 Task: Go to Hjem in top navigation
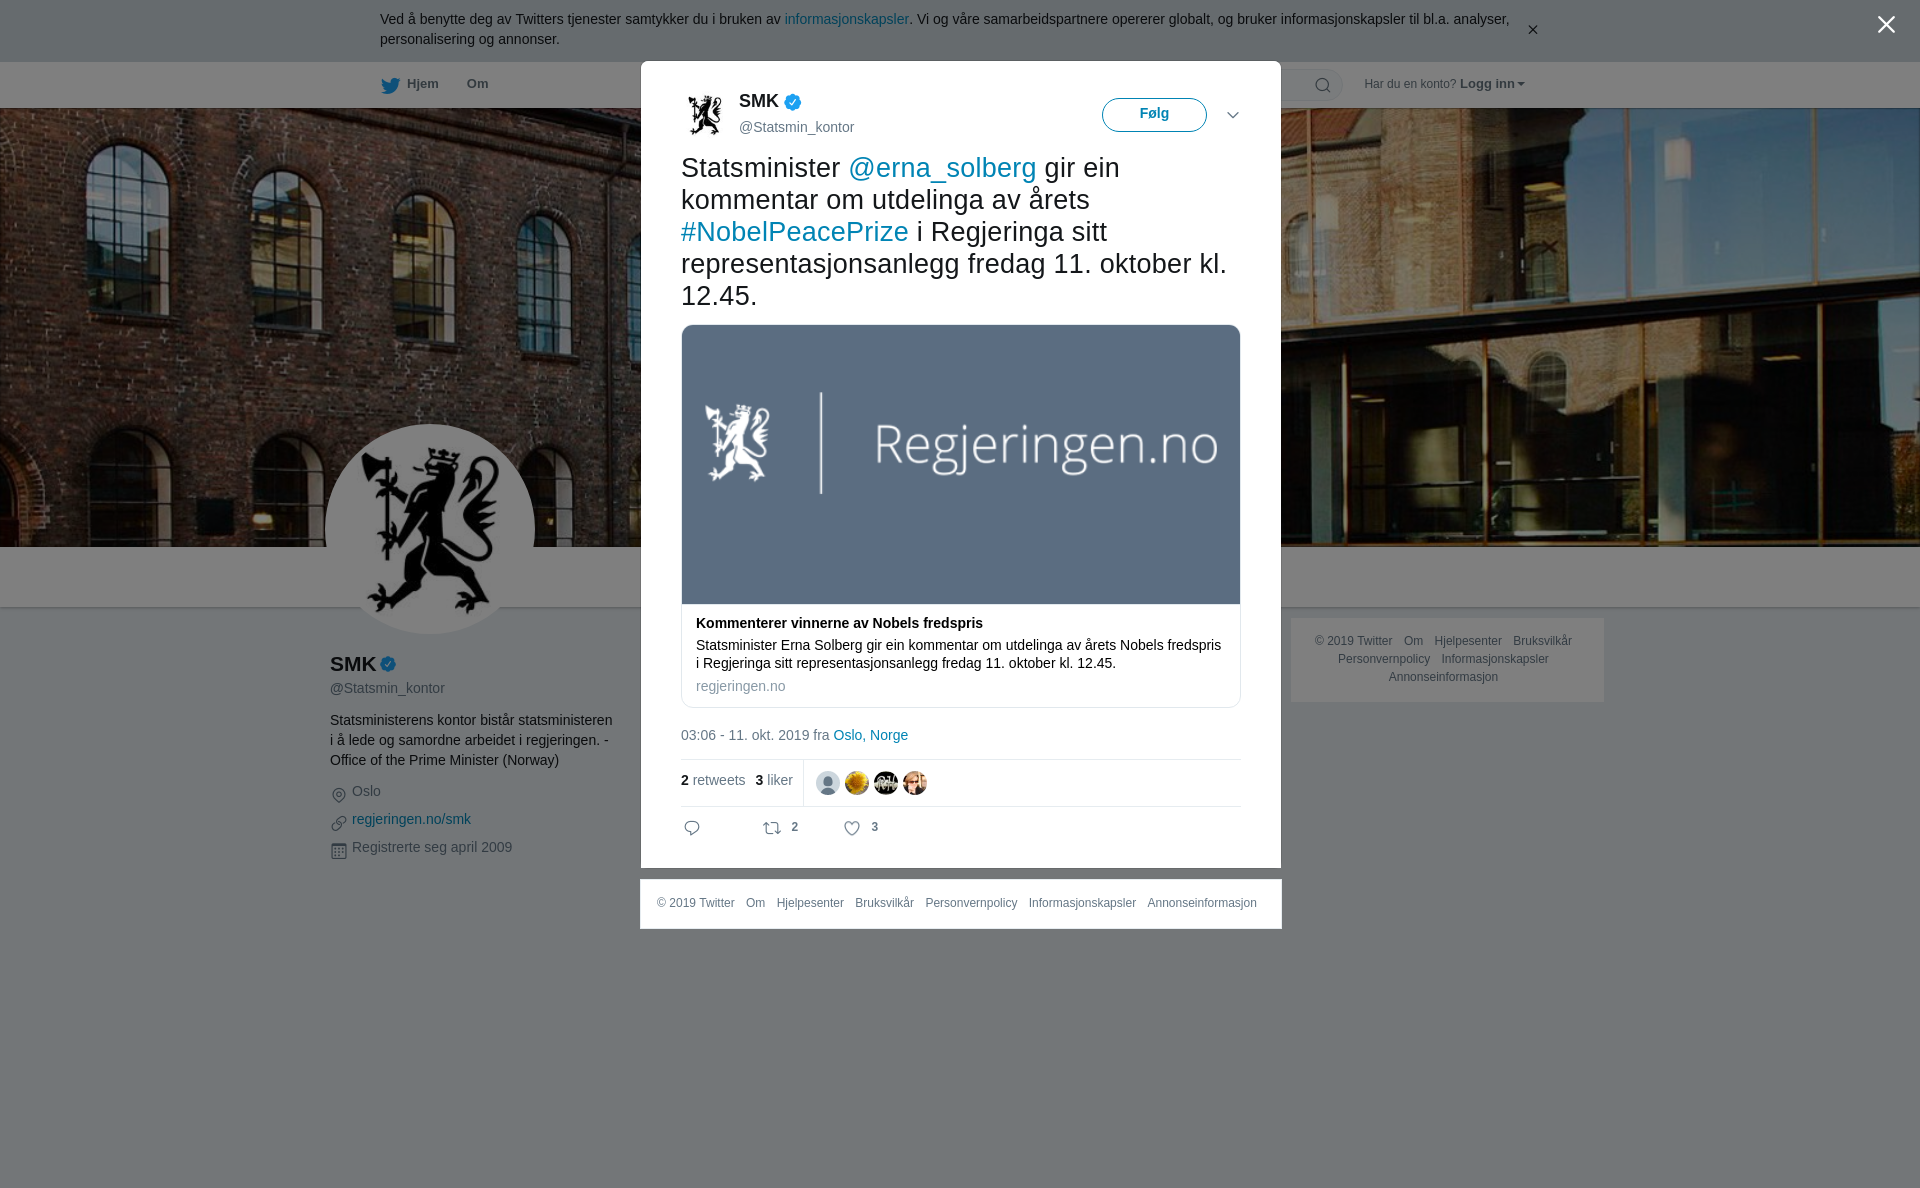click(x=410, y=84)
